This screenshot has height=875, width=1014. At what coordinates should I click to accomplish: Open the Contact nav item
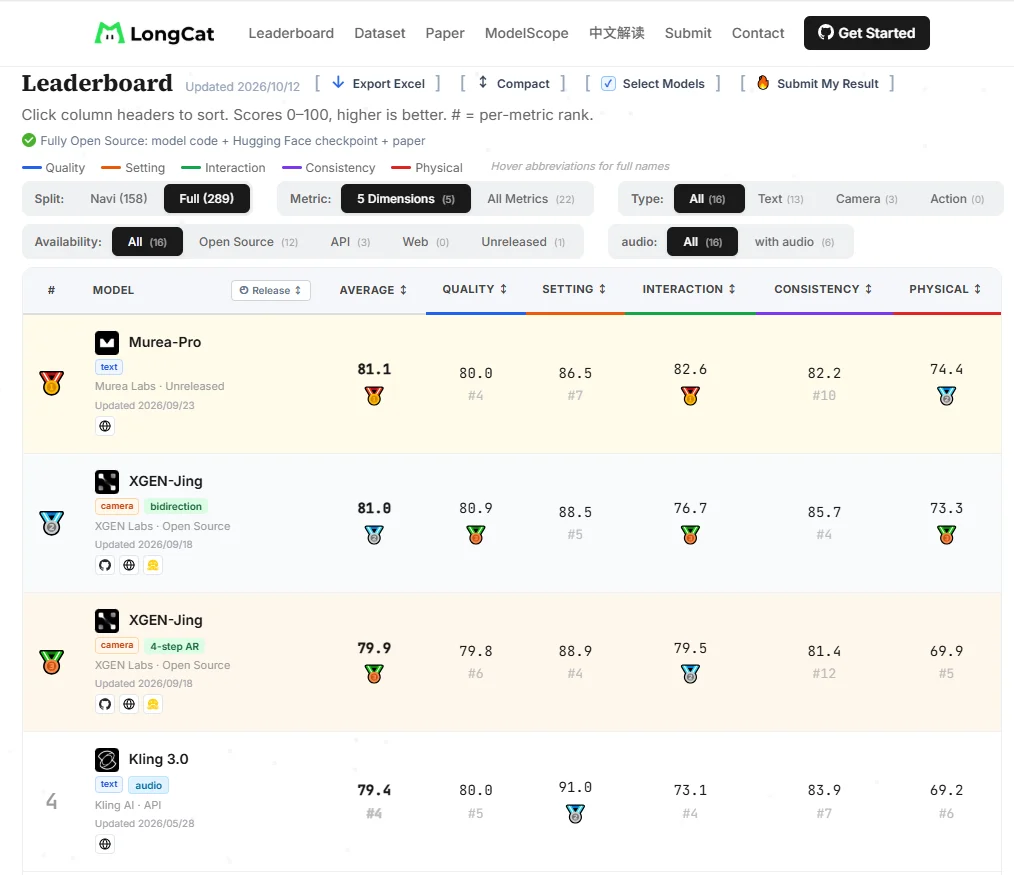[758, 33]
